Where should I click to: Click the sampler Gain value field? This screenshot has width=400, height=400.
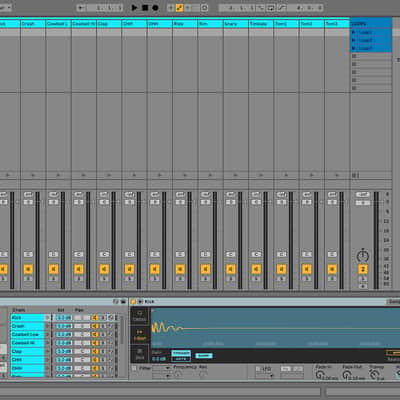coord(159,359)
